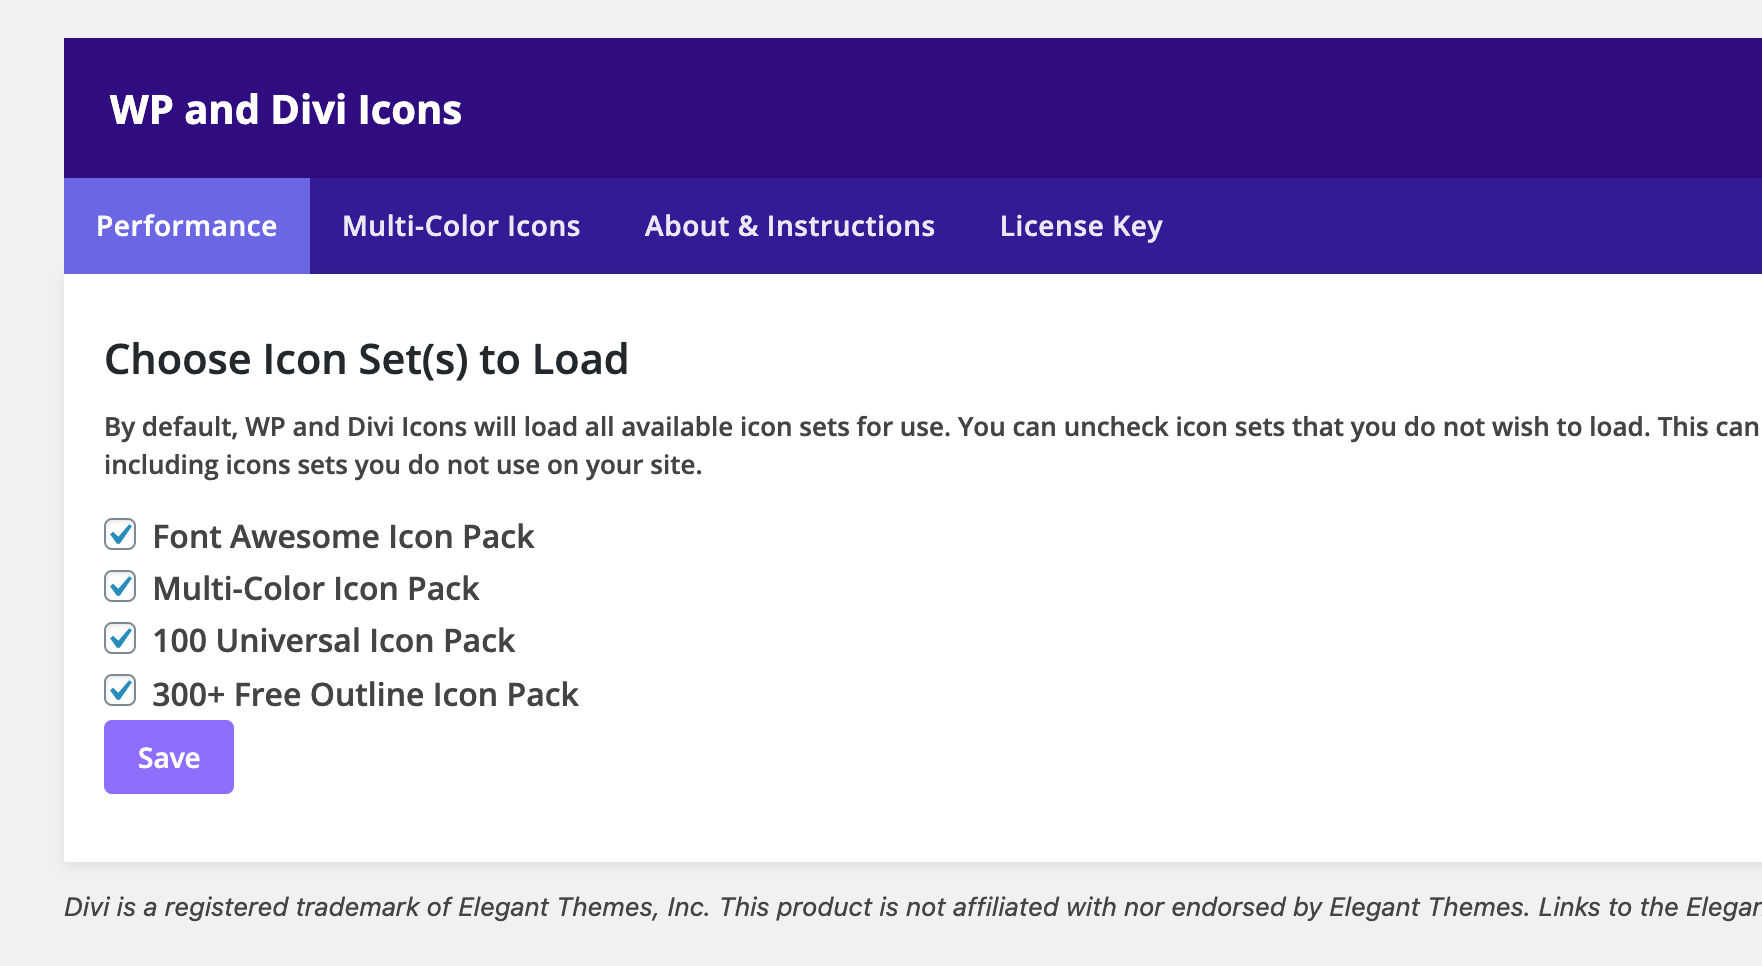This screenshot has width=1762, height=966.
Task: Click the Divi registered trademark disclaimer text
Action: pos(912,907)
